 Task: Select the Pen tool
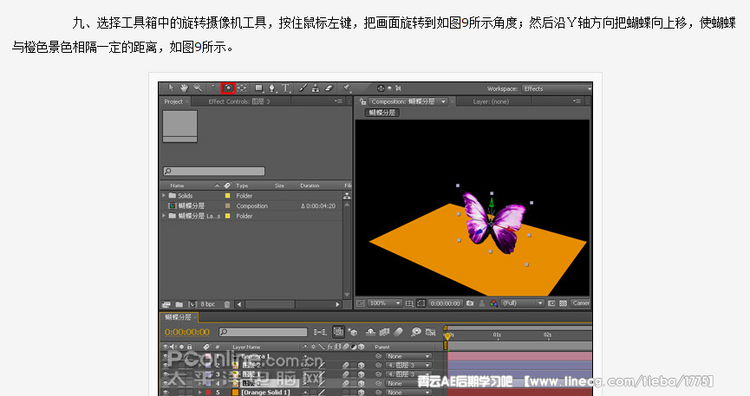tap(272, 88)
